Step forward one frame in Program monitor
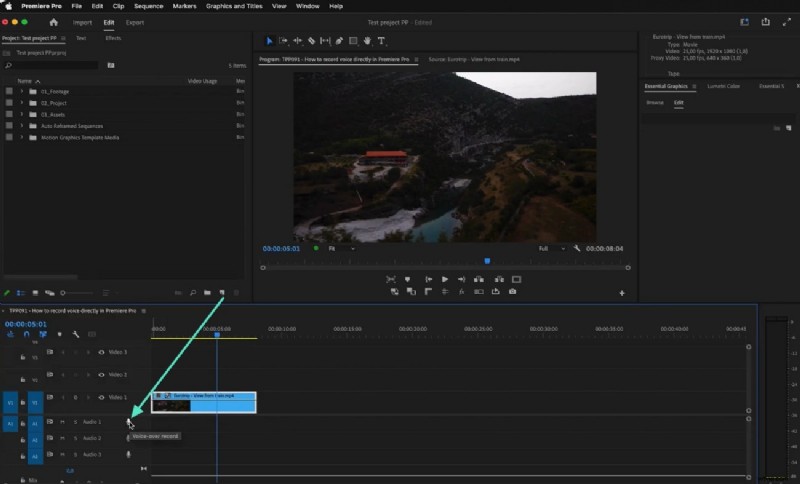800x484 pixels. (461, 279)
